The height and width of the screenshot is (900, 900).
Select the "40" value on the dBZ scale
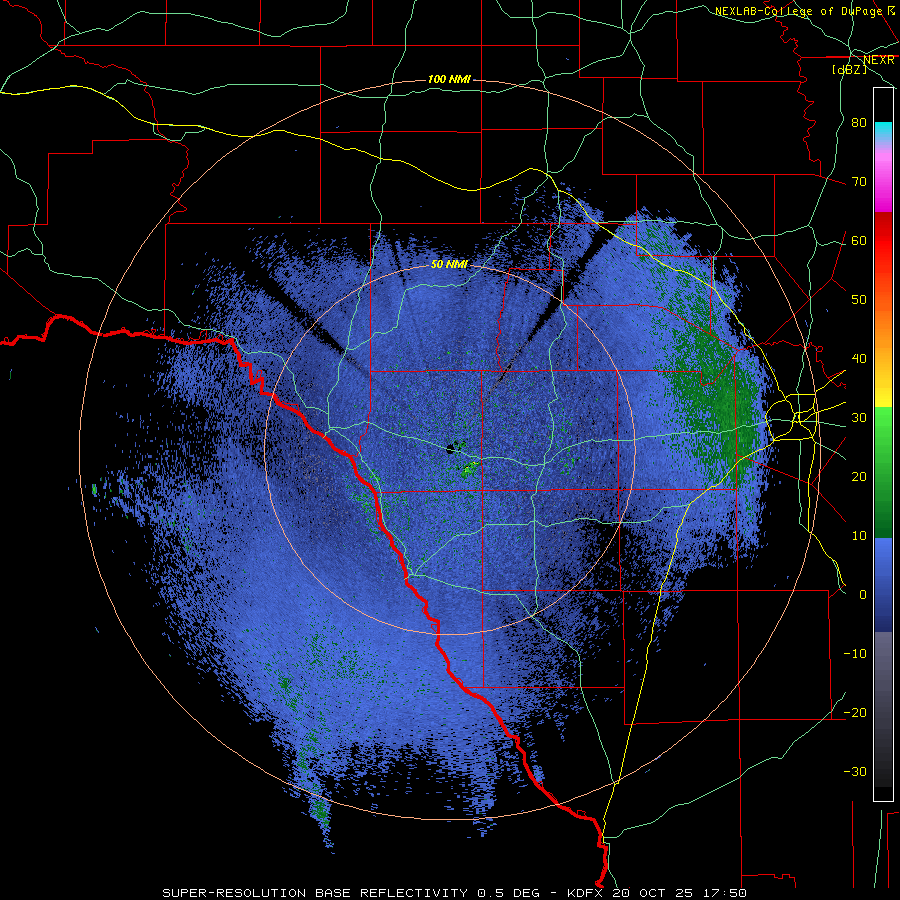click(x=859, y=359)
